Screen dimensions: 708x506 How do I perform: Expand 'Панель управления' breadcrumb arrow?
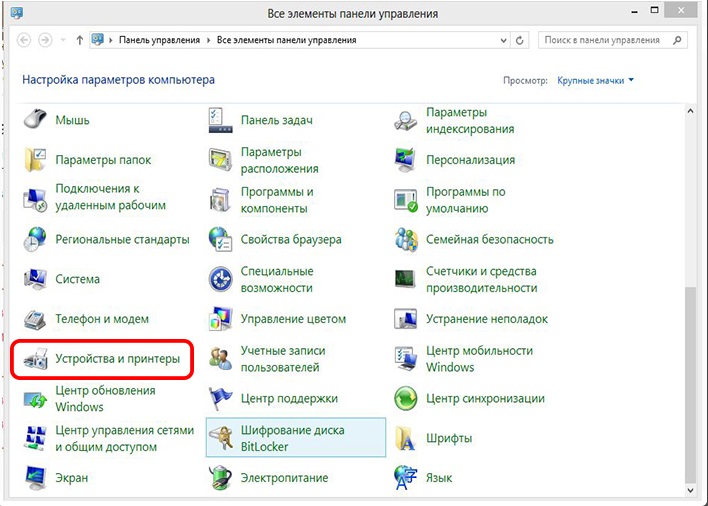(x=210, y=41)
